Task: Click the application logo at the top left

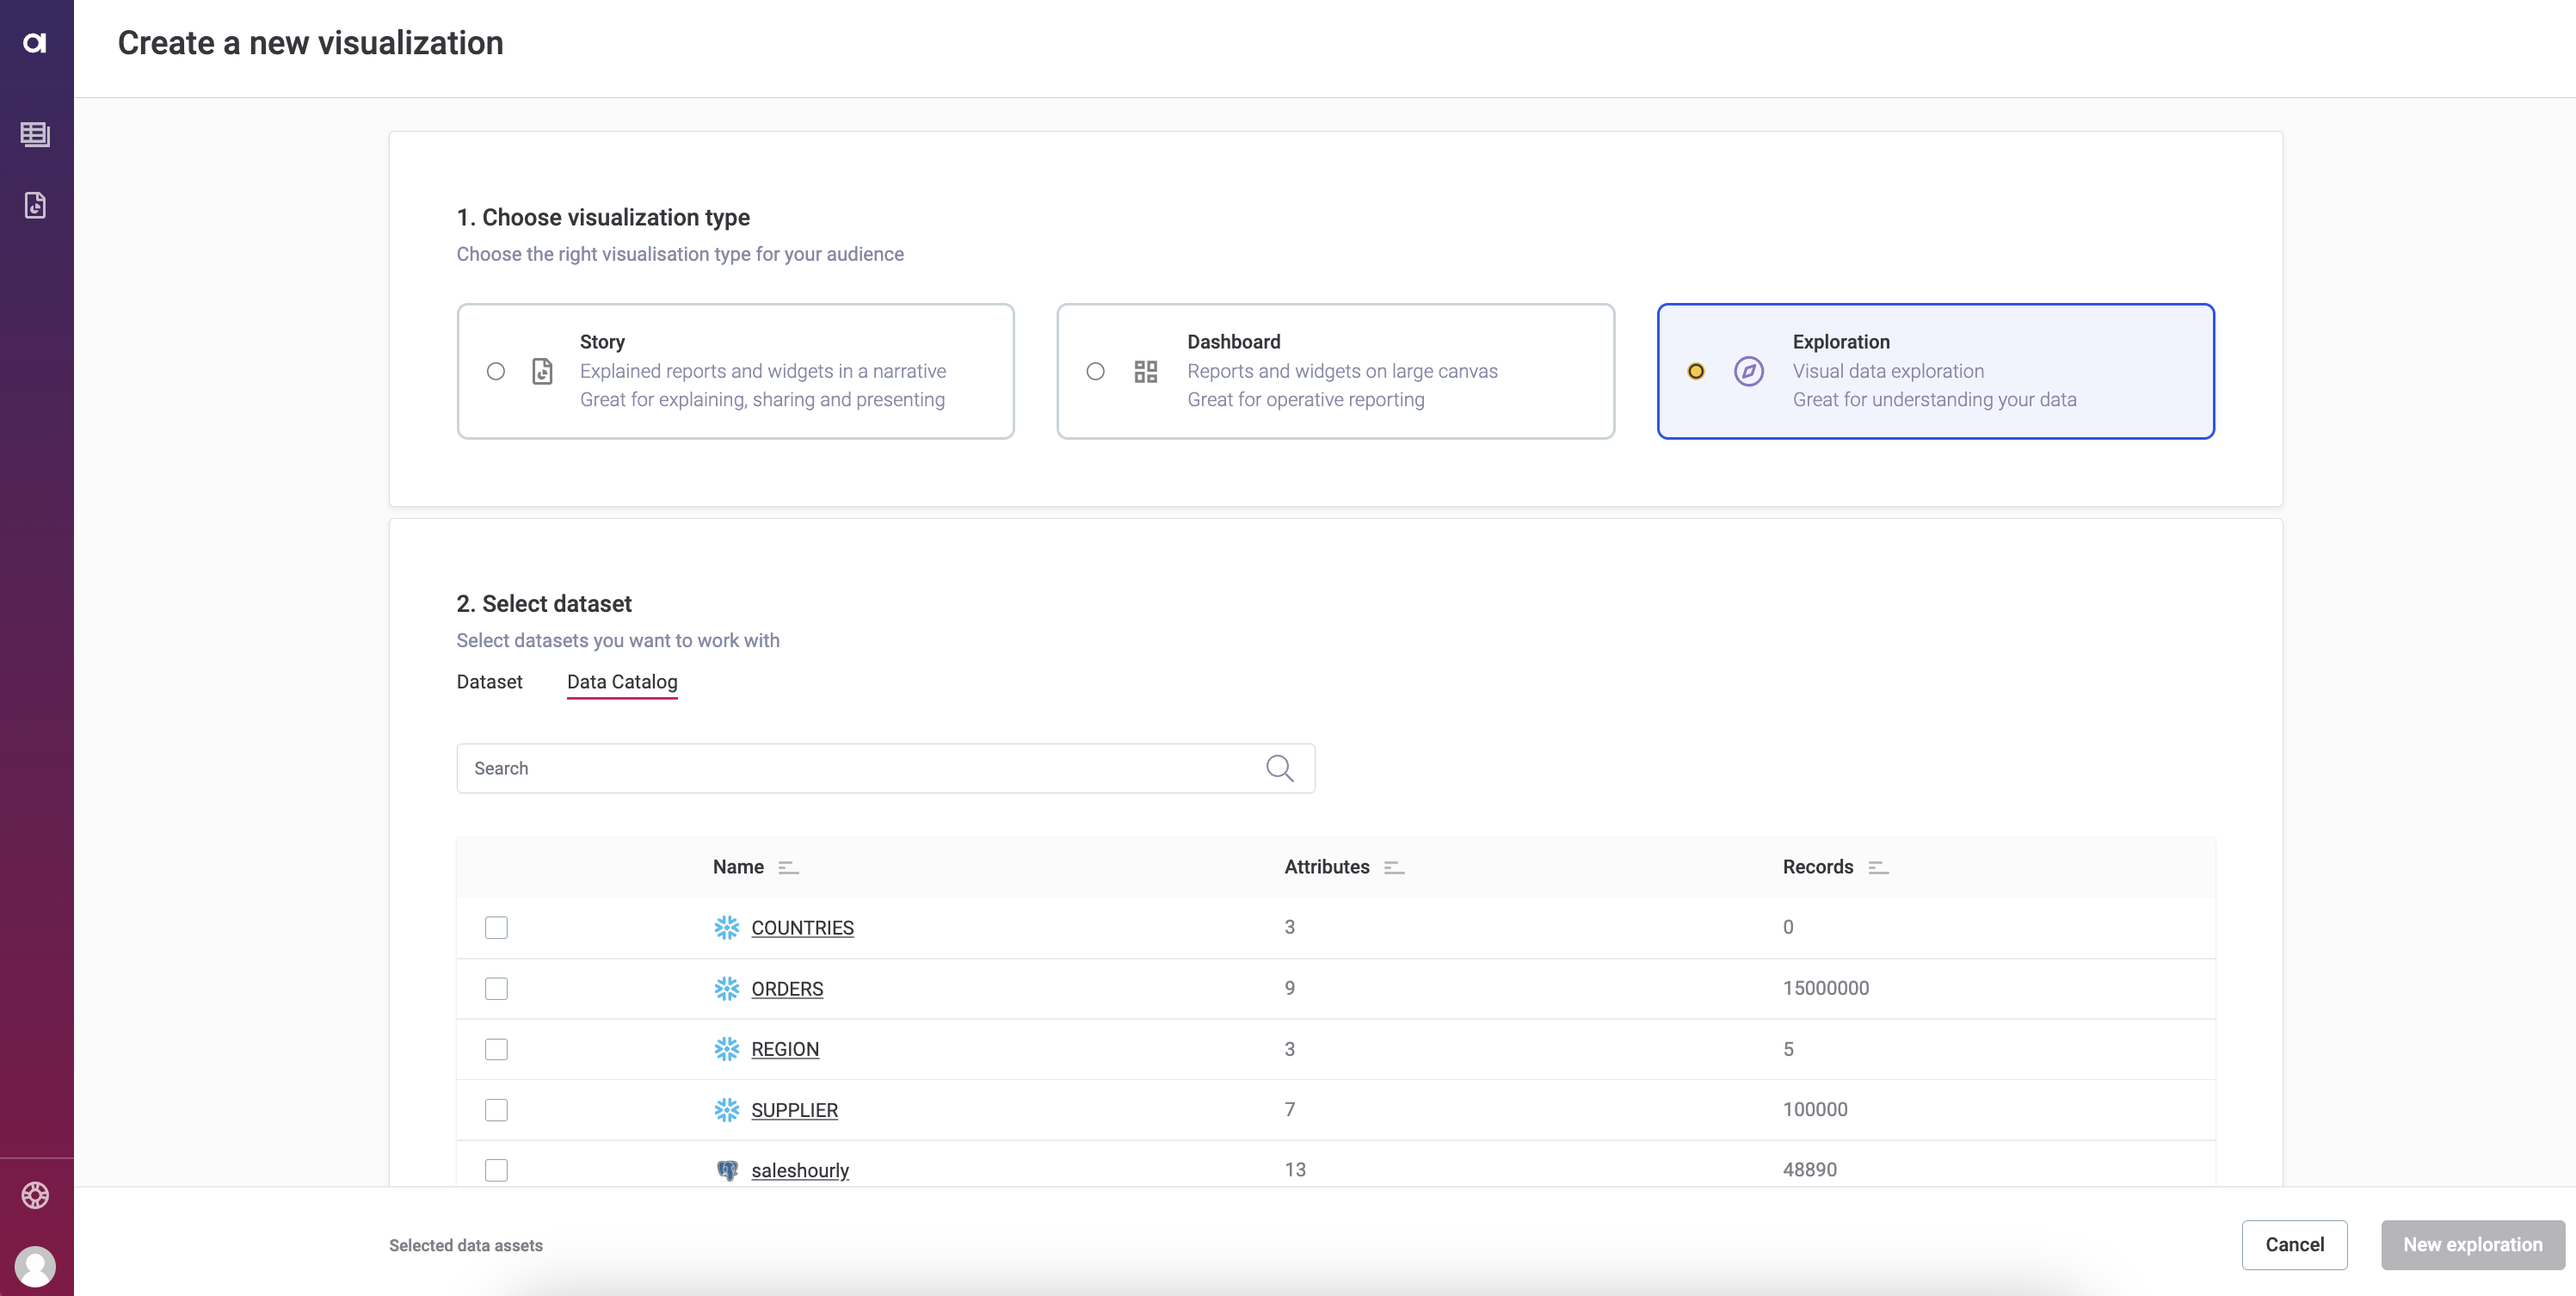Action: [36, 42]
